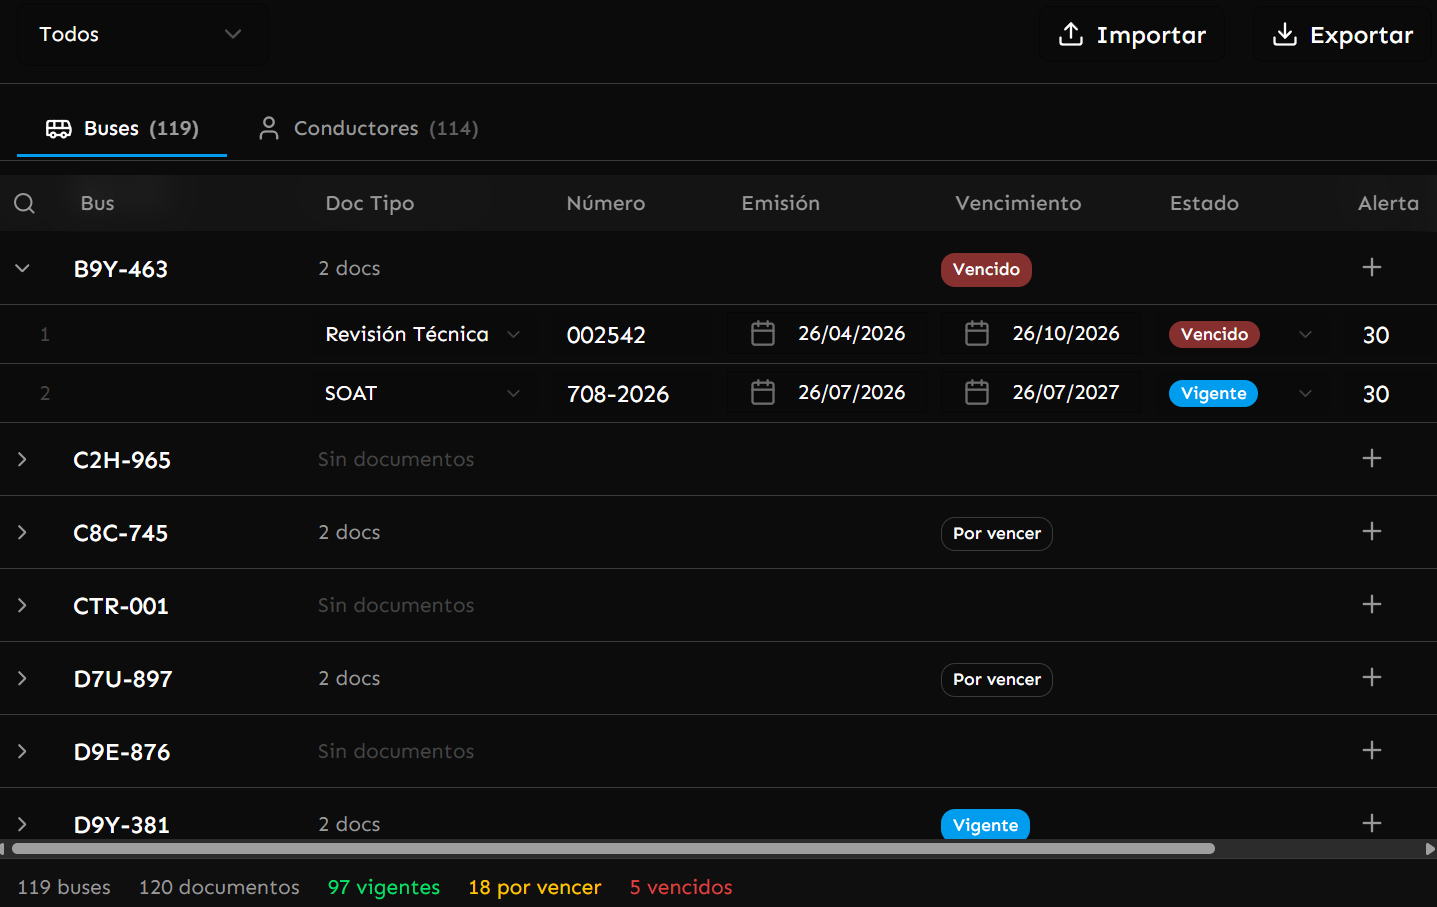Click the upload icon on Importar

[1071, 34]
